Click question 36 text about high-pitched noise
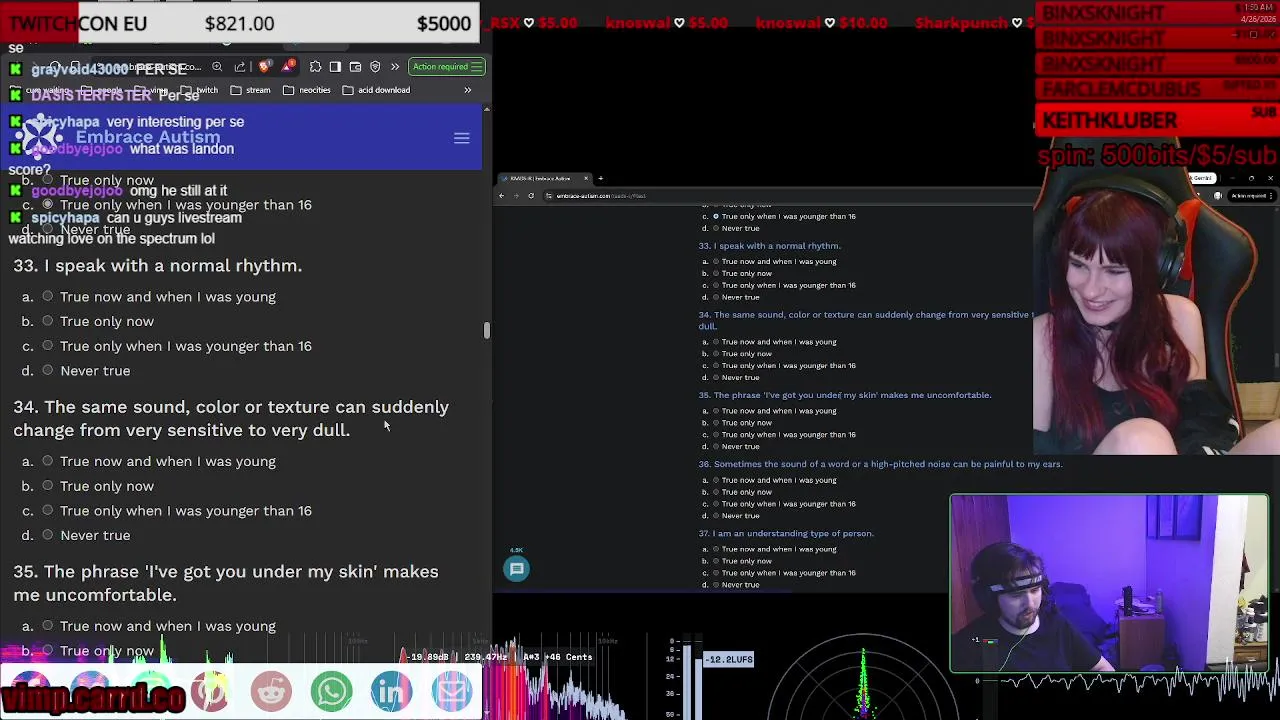This screenshot has width=1280, height=720. pos(880,464)
